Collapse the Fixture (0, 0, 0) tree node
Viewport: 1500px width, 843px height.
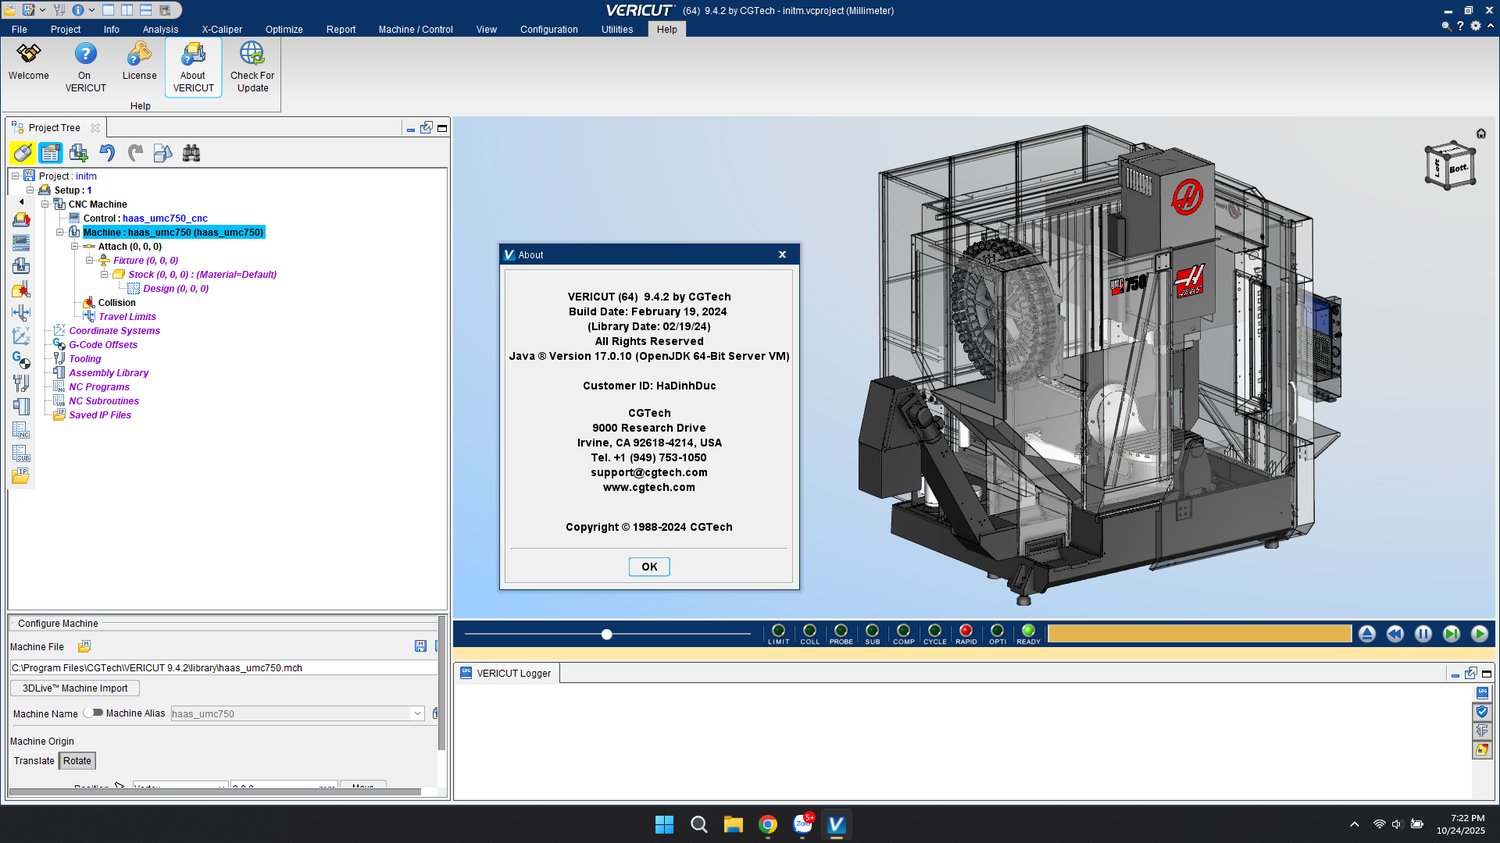coord(89,260)
